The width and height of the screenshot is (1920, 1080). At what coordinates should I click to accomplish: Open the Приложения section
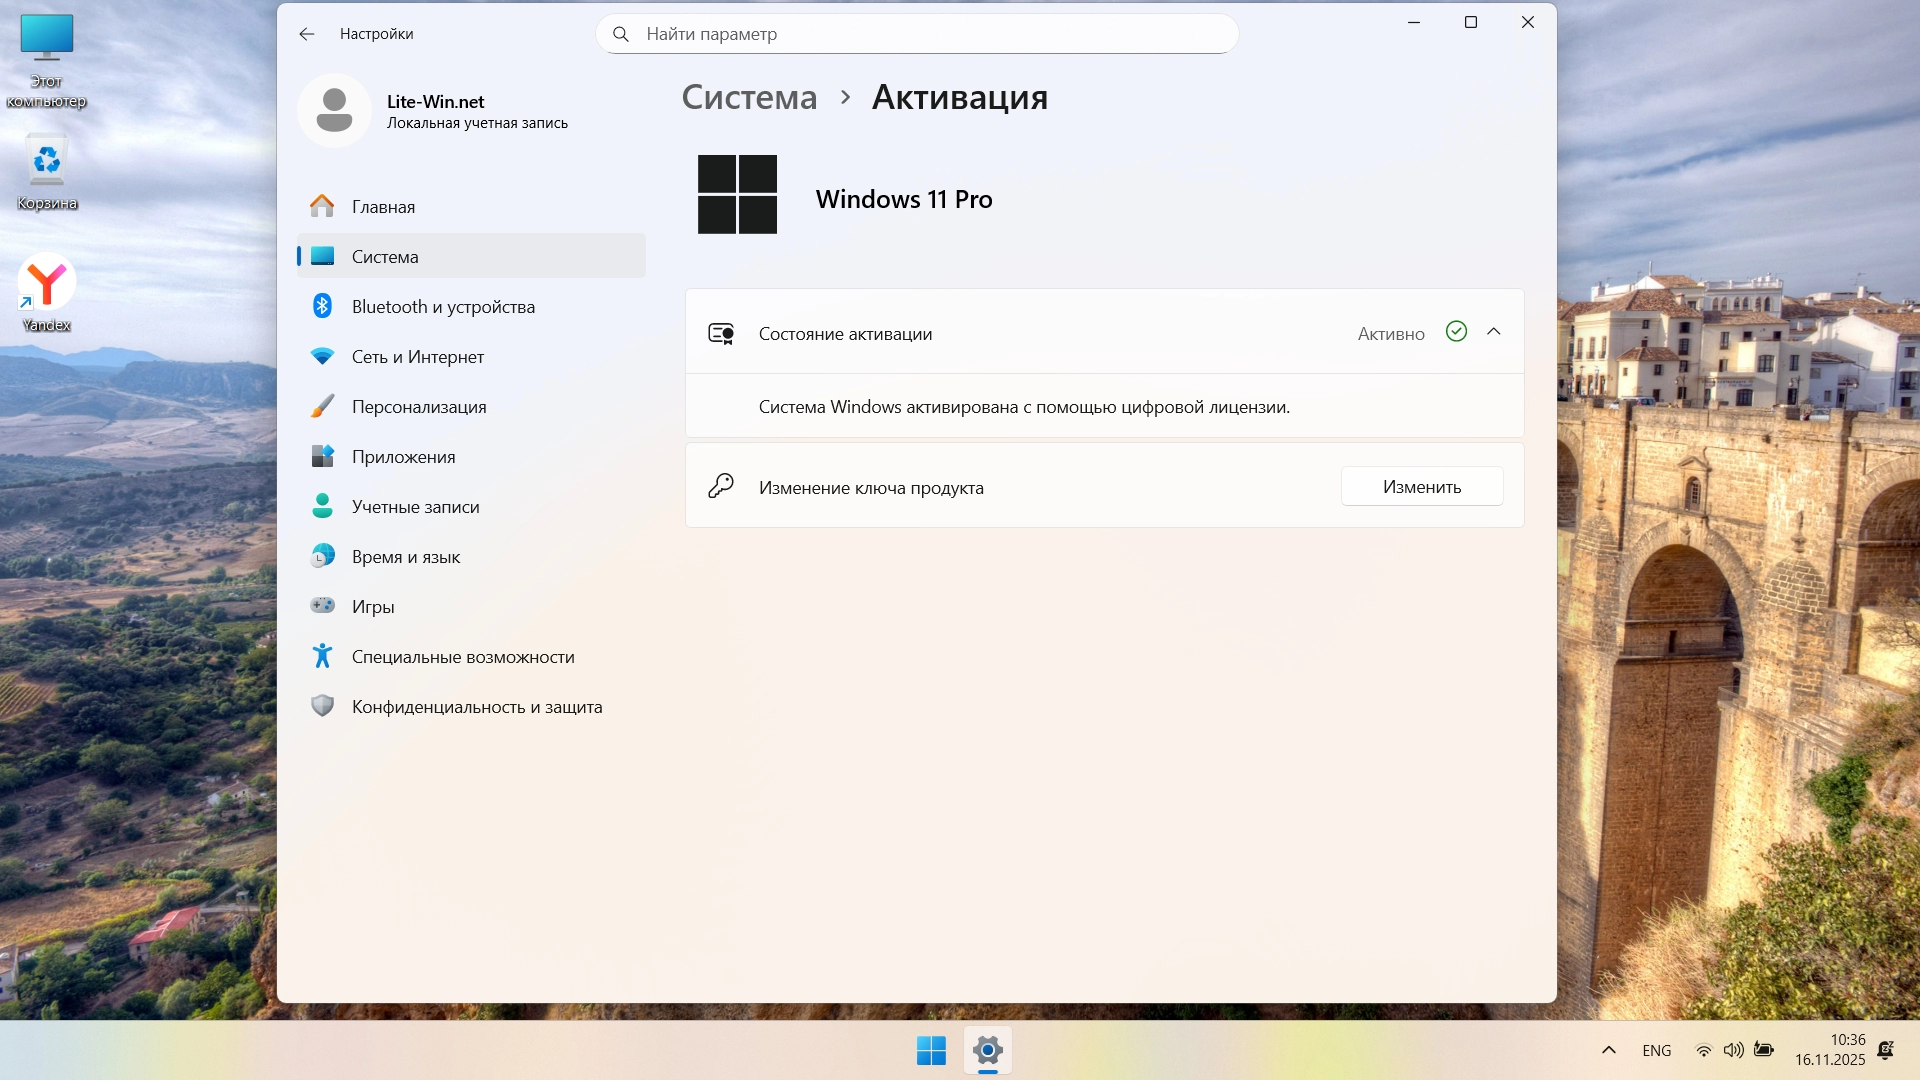403,457
